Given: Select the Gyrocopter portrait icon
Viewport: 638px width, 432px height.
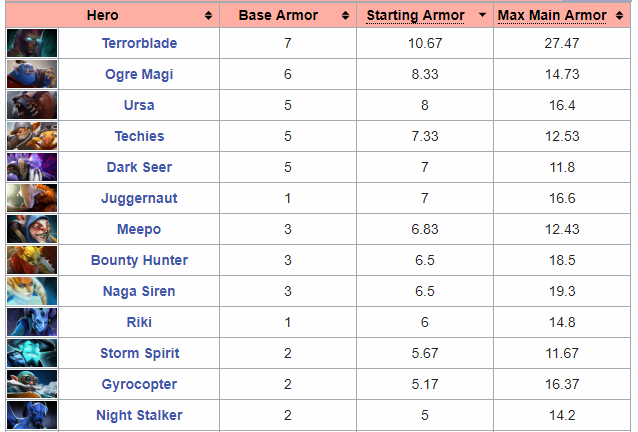Looking at the screenshot, I should [x=32, y=384].
